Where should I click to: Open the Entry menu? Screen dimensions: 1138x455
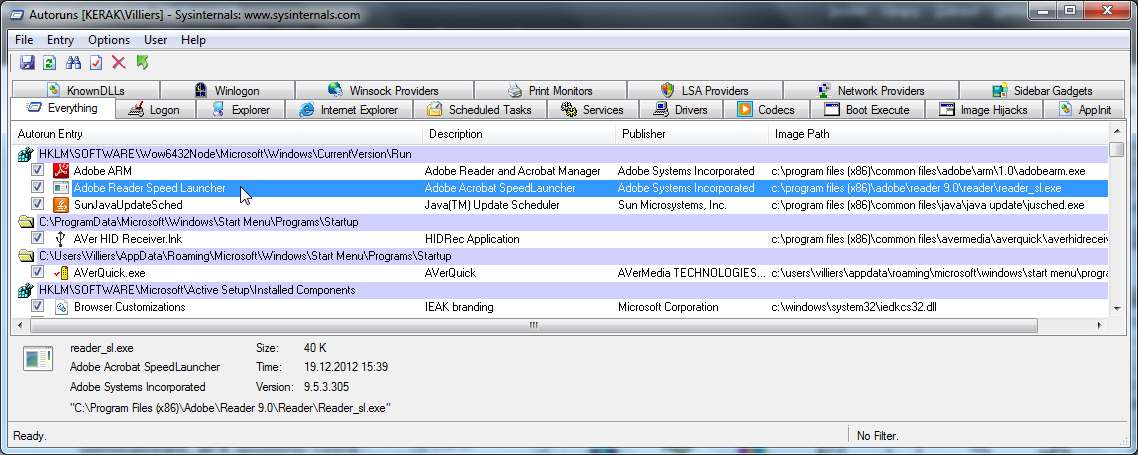(60, 40)
